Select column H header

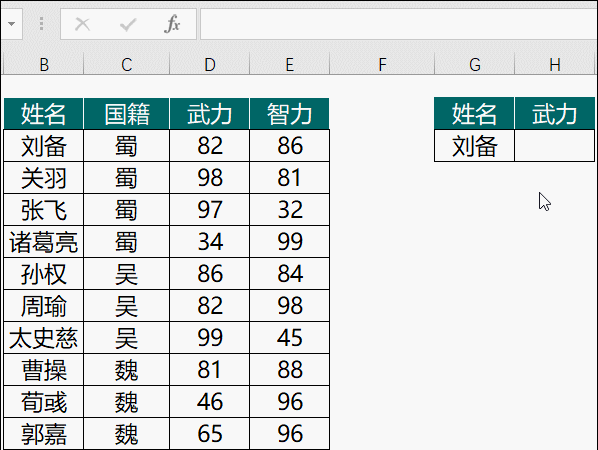[555, 64]
